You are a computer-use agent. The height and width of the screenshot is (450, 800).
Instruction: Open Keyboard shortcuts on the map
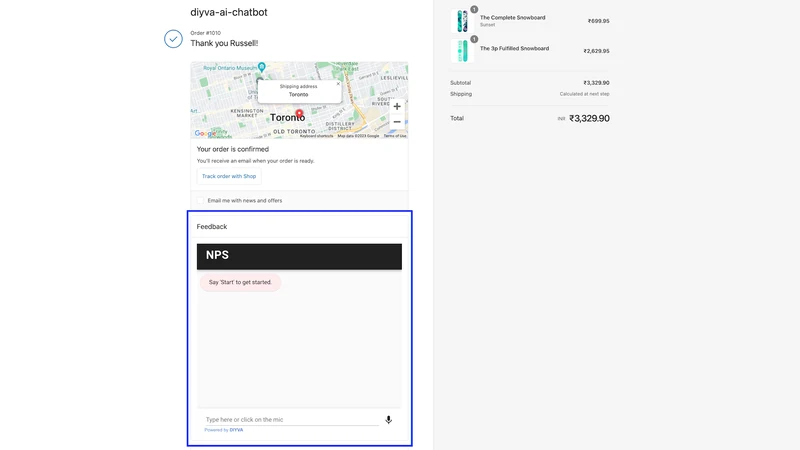click(316, 136)
